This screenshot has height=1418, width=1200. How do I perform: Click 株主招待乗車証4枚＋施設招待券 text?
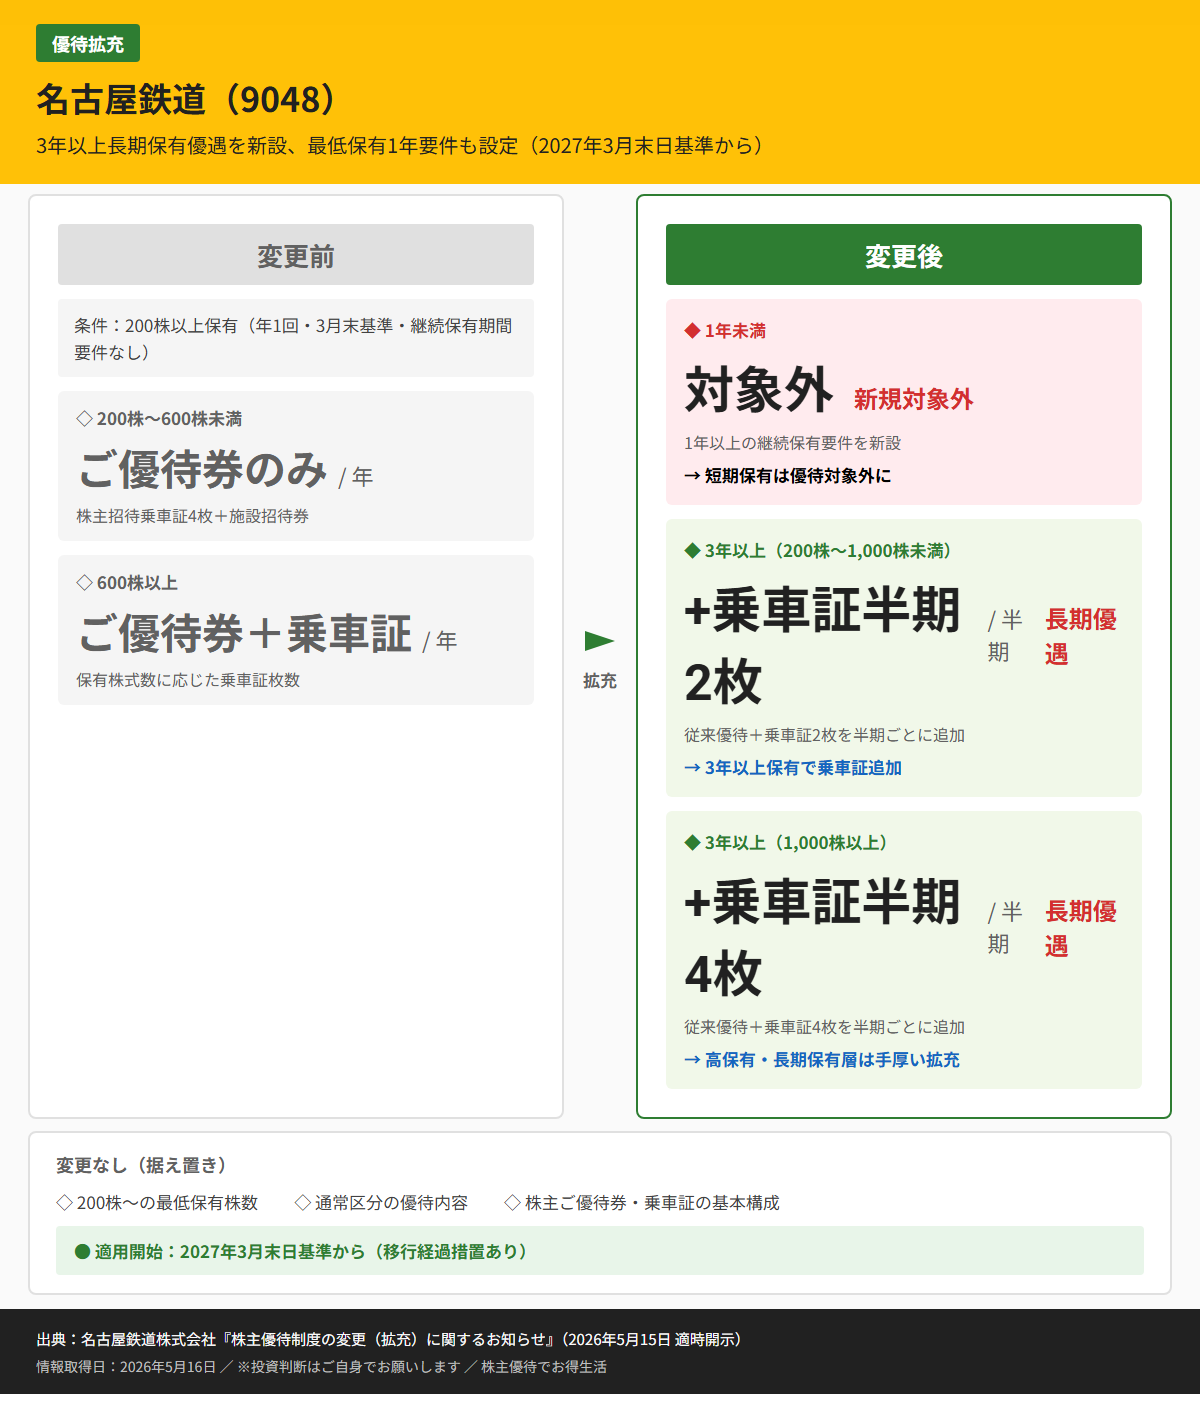[x=193, y=517]
